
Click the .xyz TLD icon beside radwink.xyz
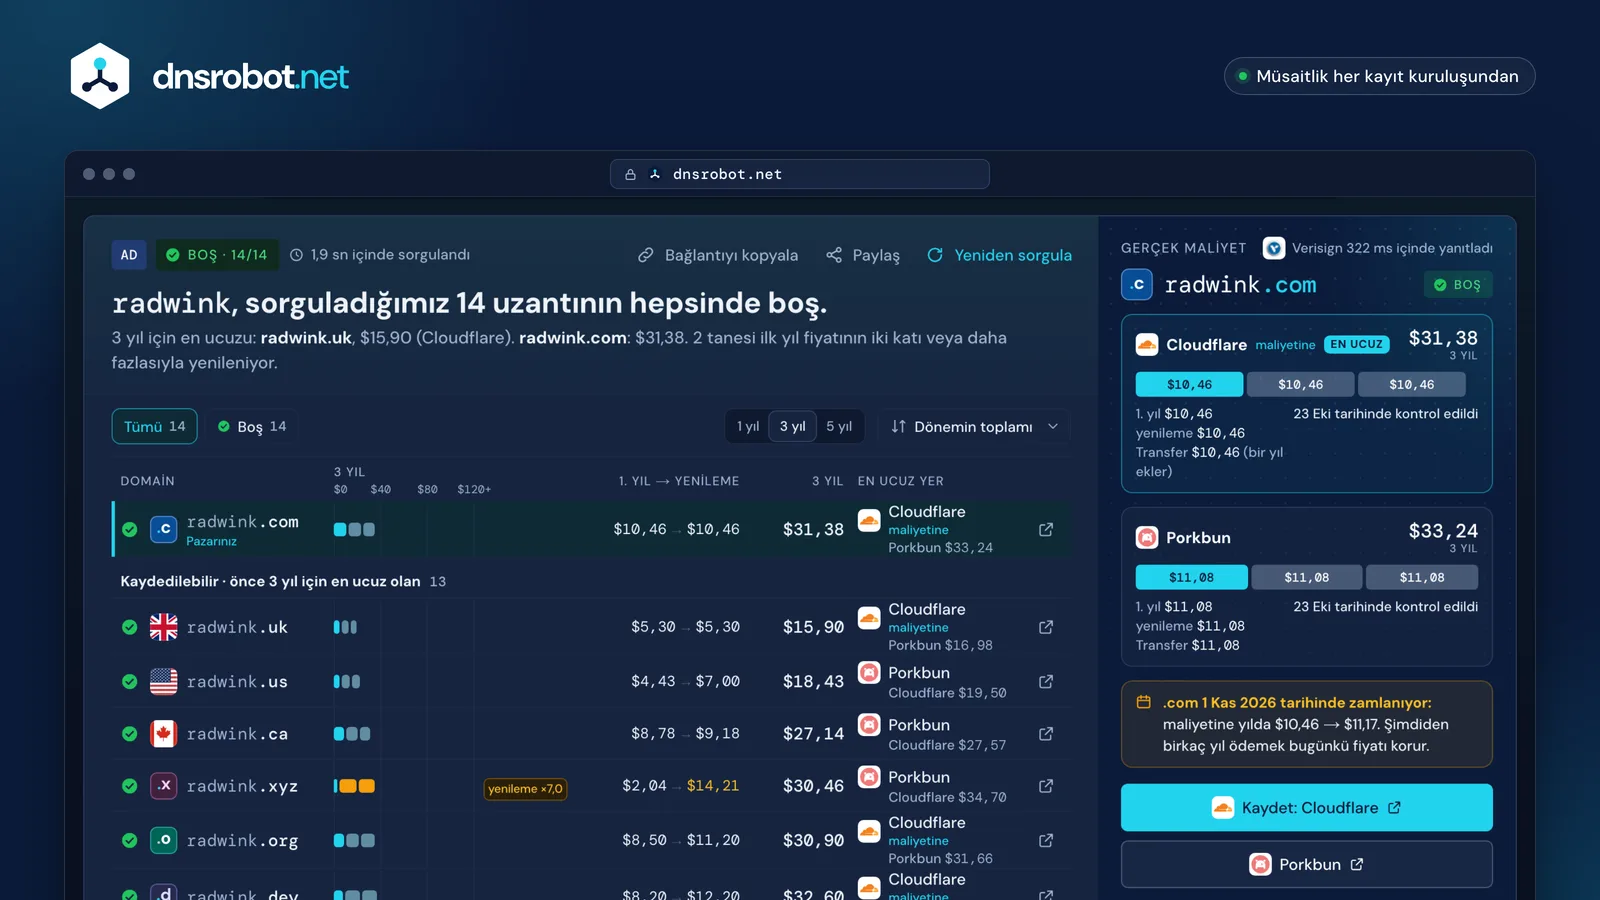(x=163, y=786)
